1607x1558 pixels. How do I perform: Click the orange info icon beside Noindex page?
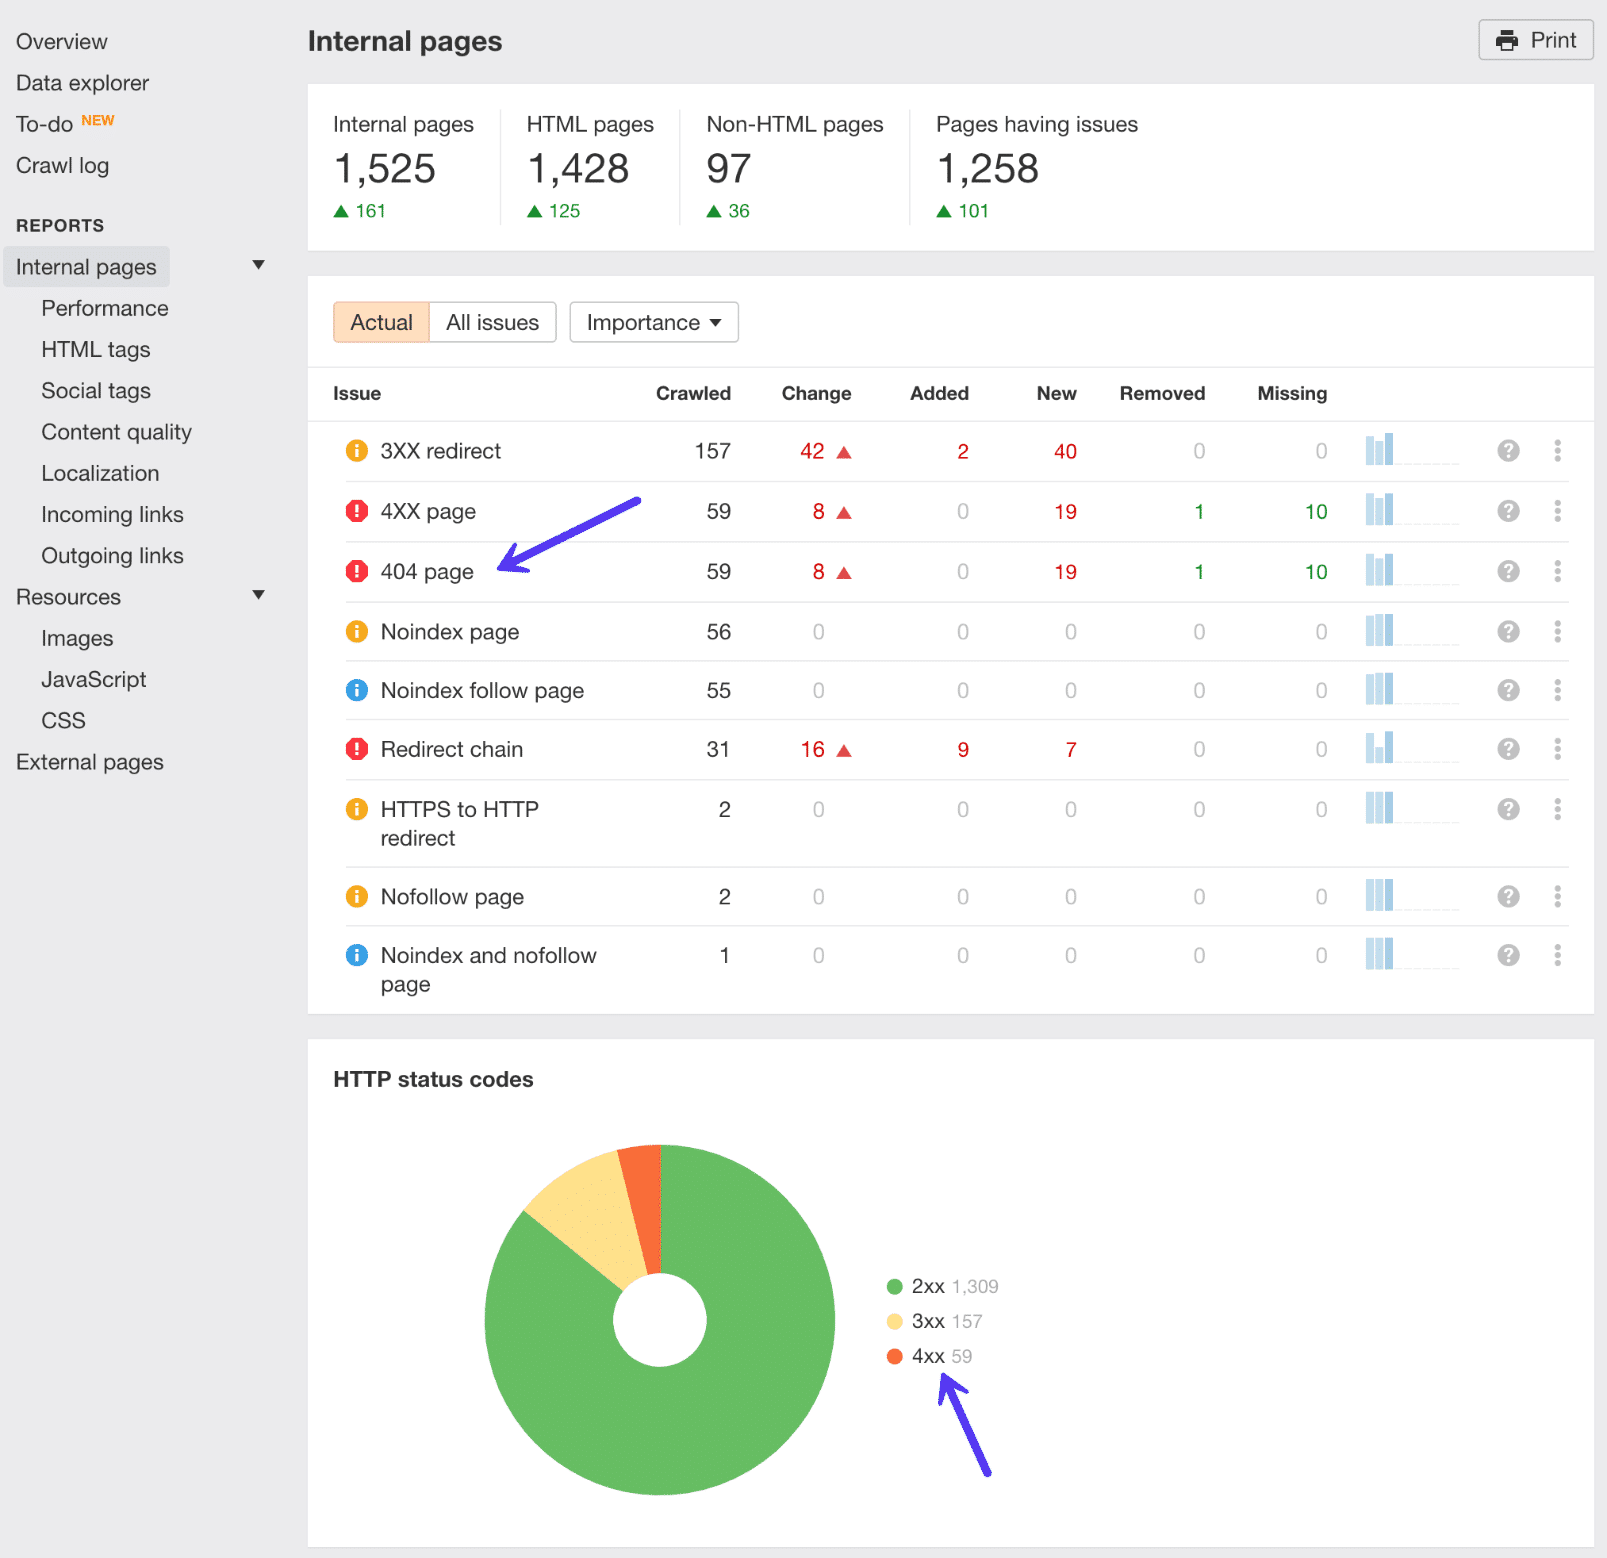tap(357, 631)
